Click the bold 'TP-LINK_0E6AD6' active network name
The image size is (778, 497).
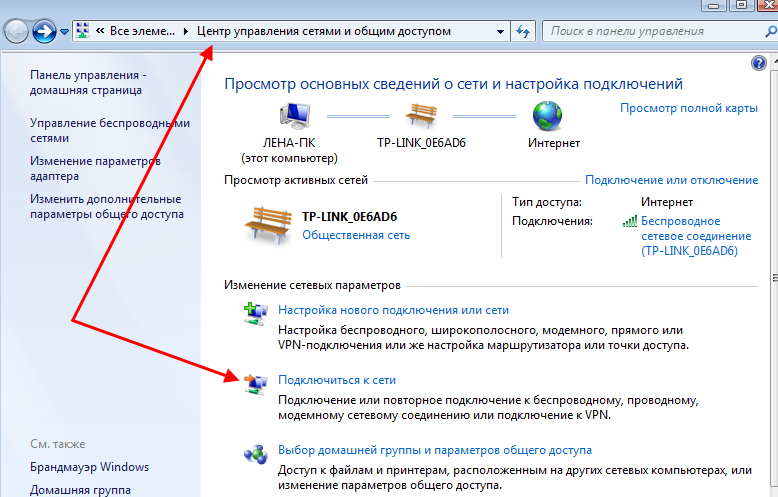[350, 217]
